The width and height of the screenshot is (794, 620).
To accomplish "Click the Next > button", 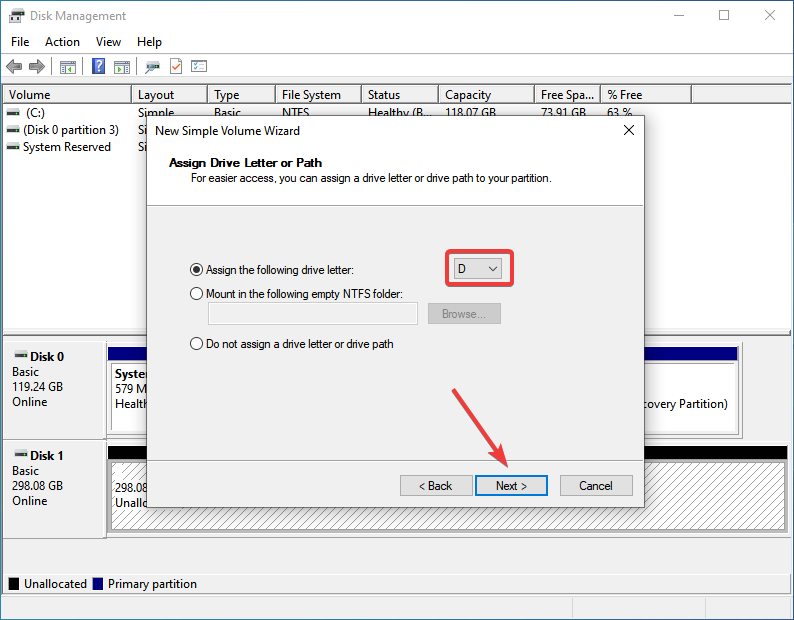I will click(511, 485).
